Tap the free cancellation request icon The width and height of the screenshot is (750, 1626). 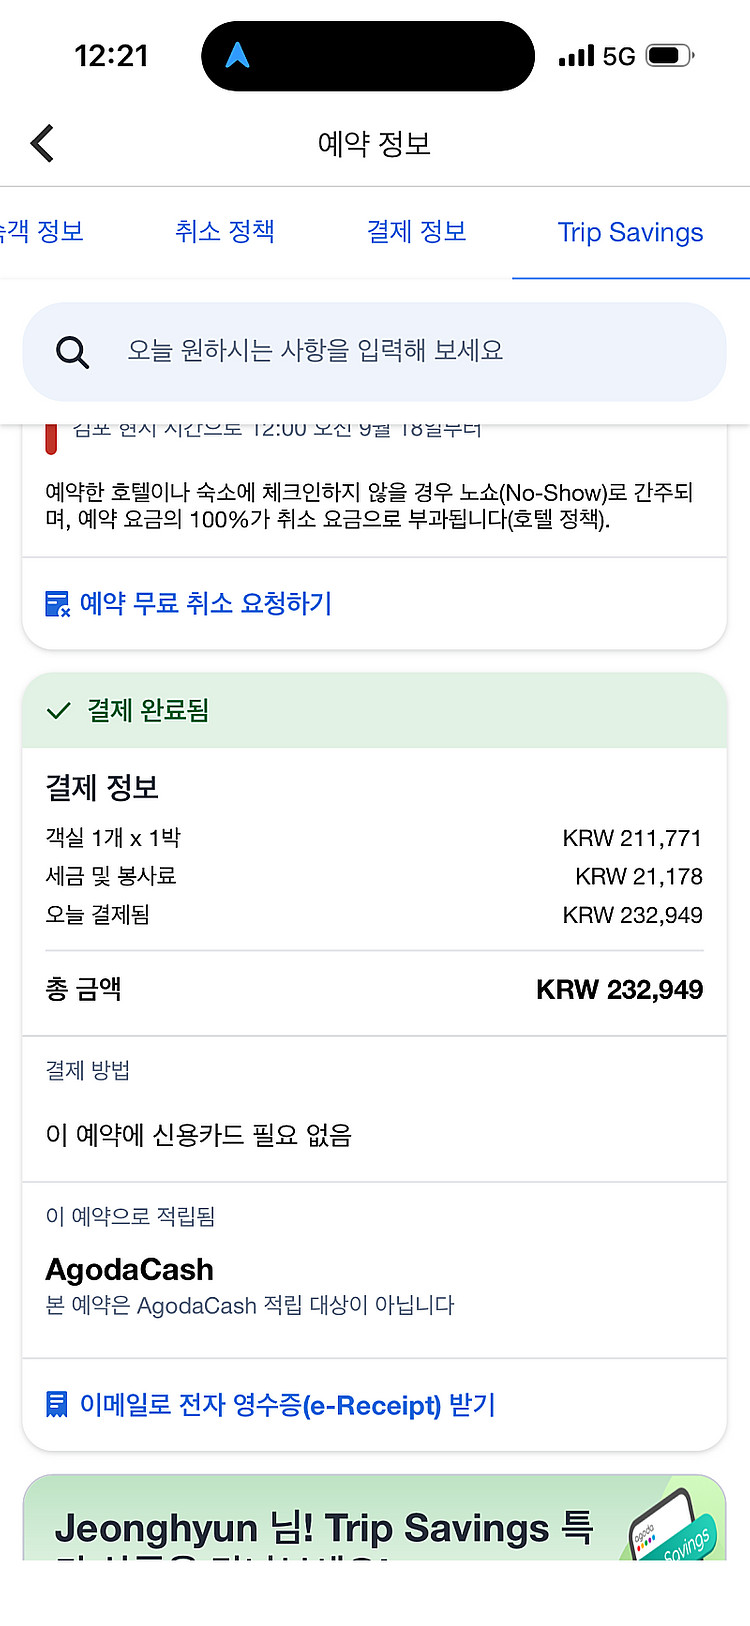point(58,604)
